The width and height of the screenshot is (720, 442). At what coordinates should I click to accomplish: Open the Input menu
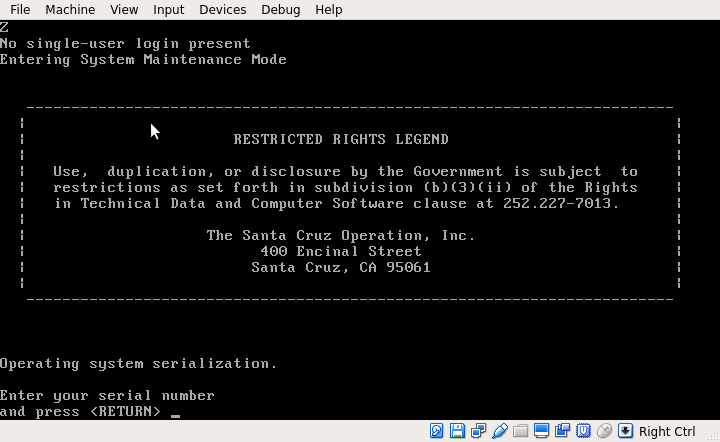pos(168,9)
